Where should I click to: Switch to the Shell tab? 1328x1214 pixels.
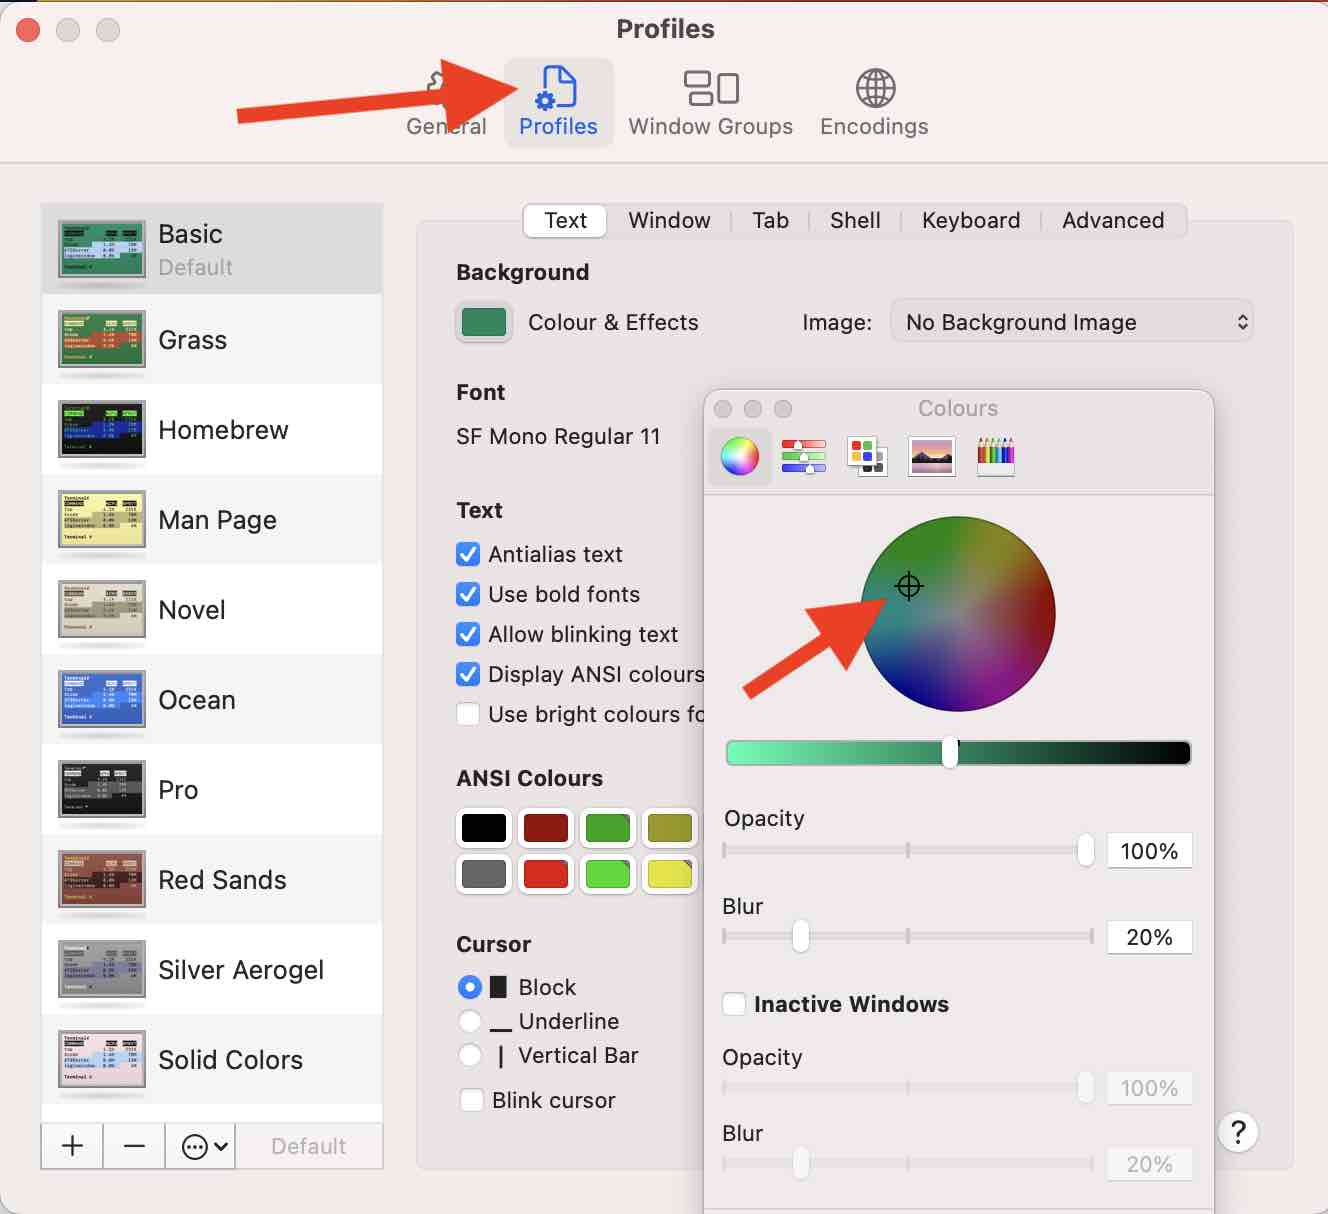(x=854, y=220)
